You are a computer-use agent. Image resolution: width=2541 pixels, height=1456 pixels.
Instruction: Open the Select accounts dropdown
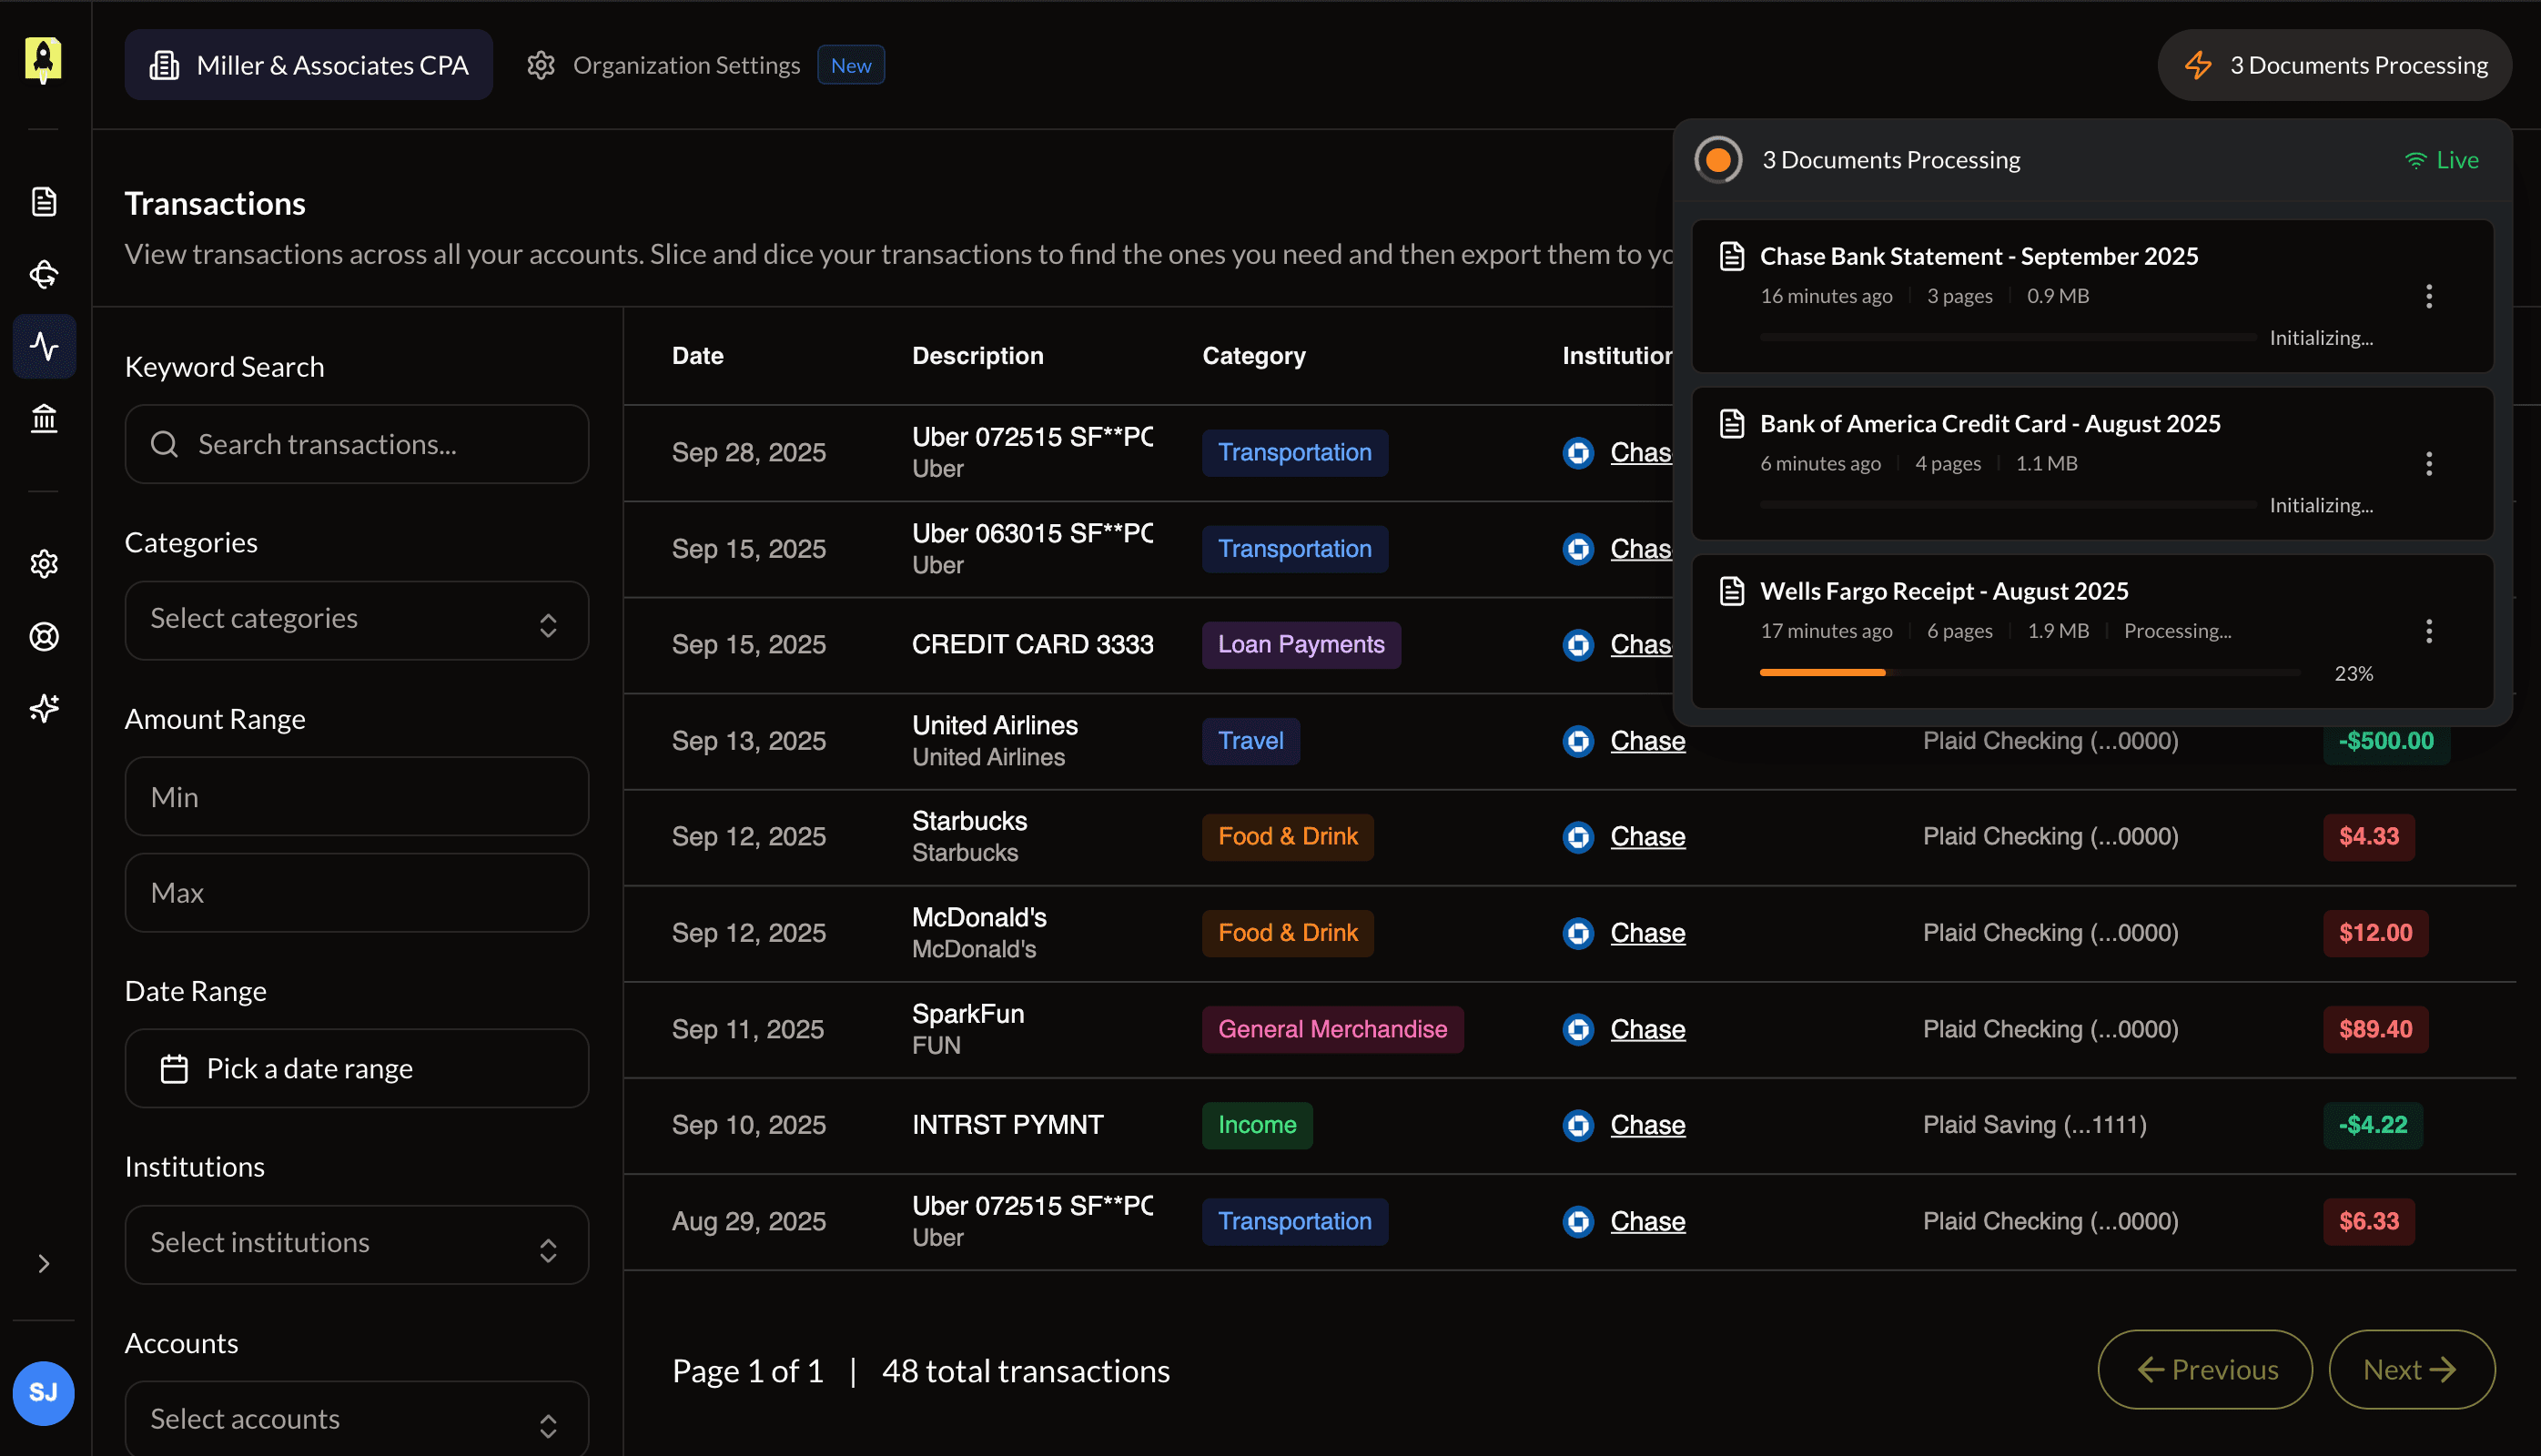(356, 1418)
